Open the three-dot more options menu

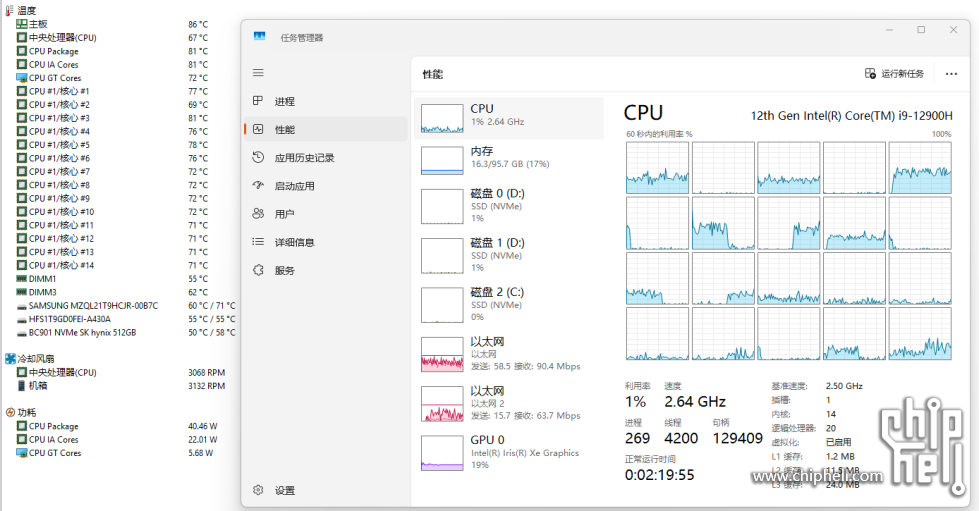tap(951, 74)
